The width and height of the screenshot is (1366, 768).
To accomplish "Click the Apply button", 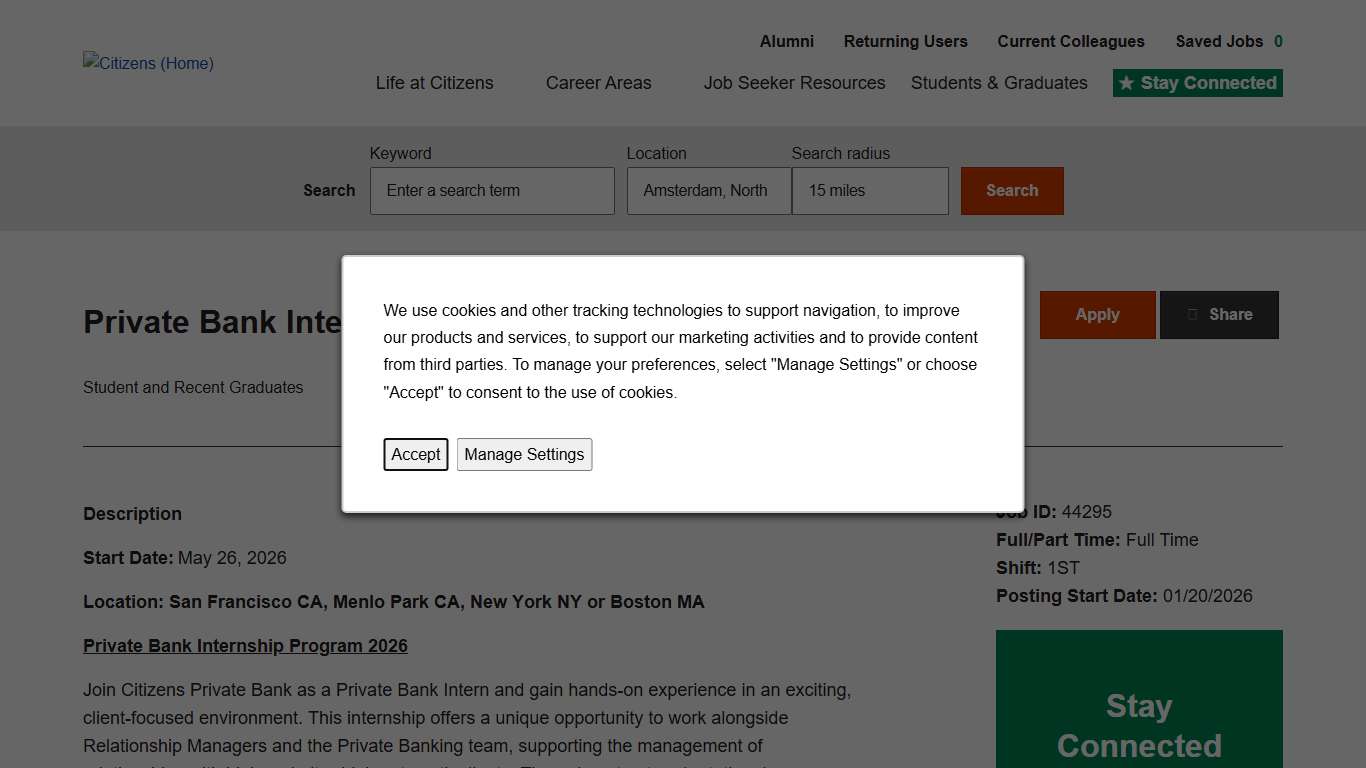I will 1097,315.
